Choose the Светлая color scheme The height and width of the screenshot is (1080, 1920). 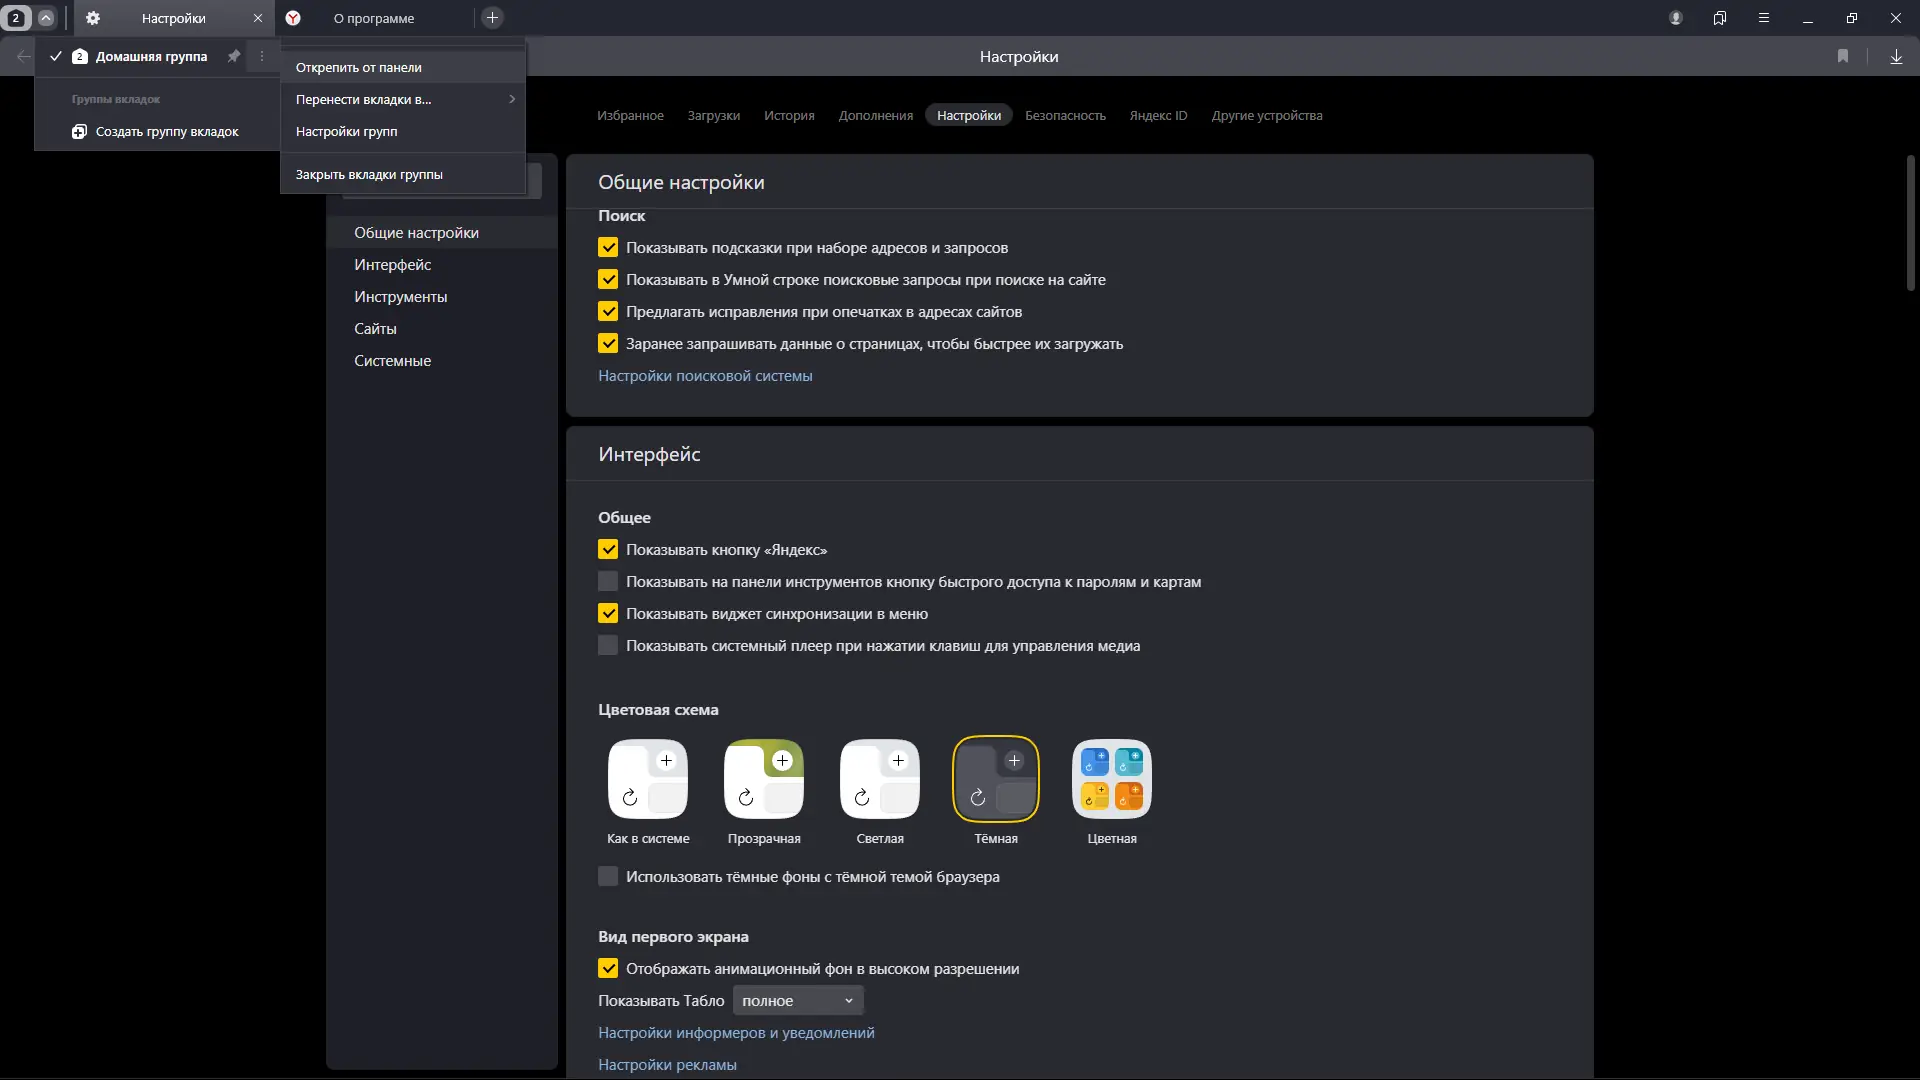[x=880, y=779]
